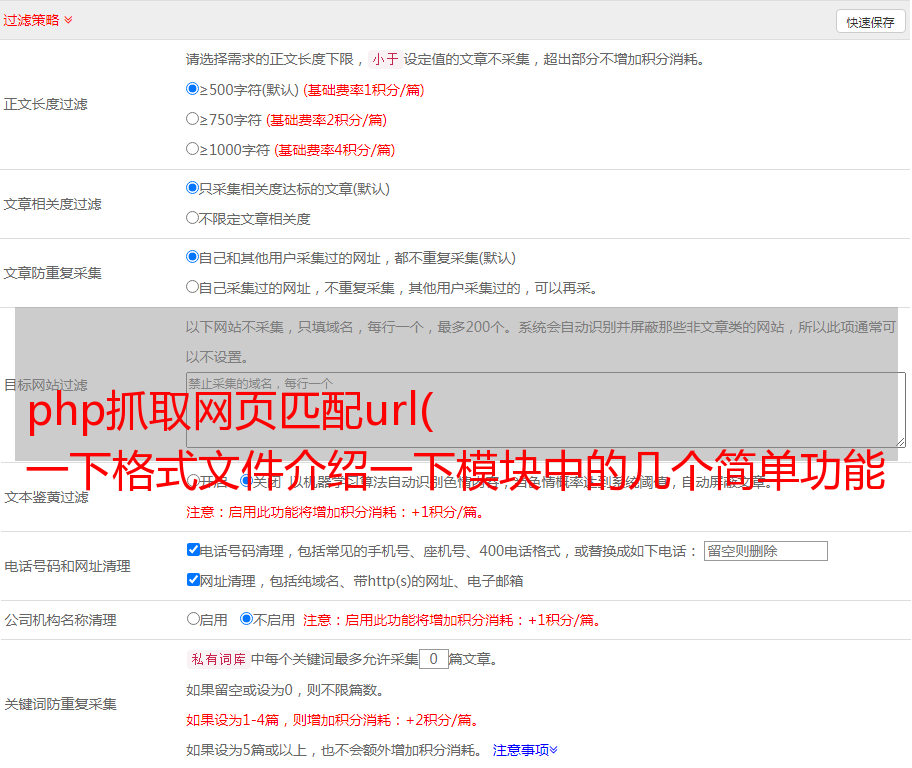Enable 公司机构名称清理 with 启用

(193, 619)
